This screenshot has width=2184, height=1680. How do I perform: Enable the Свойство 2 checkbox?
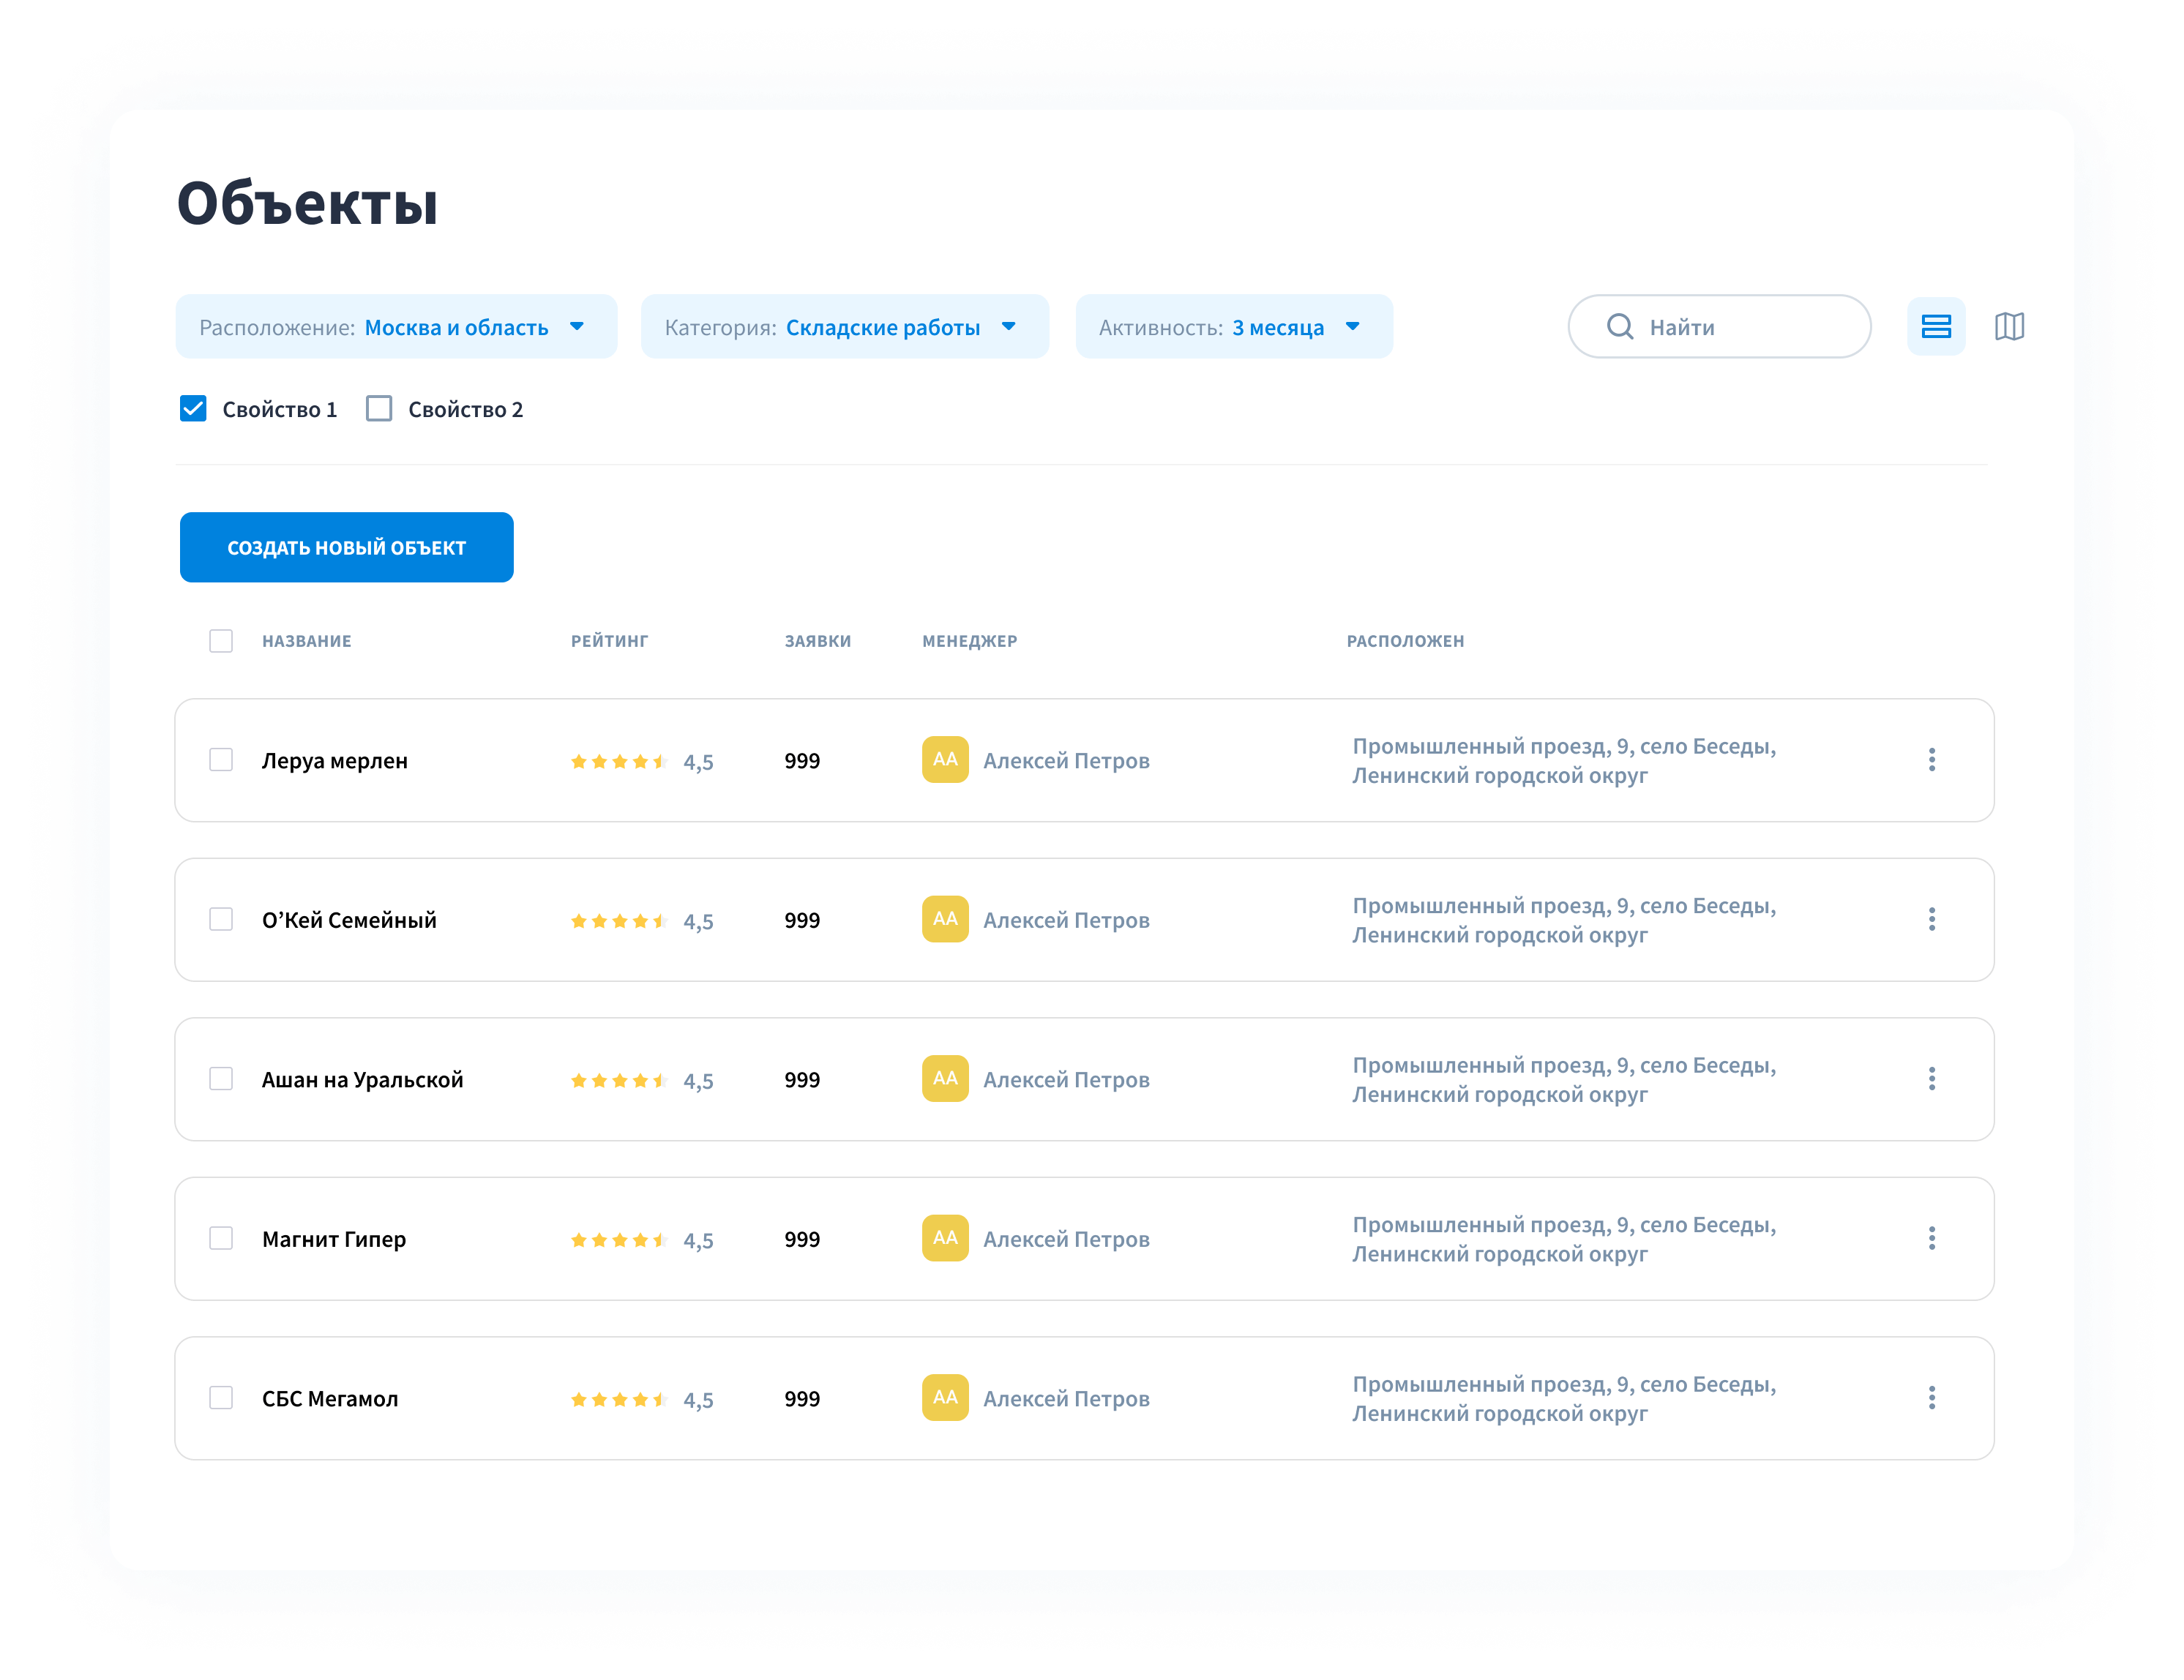point(379,409)
